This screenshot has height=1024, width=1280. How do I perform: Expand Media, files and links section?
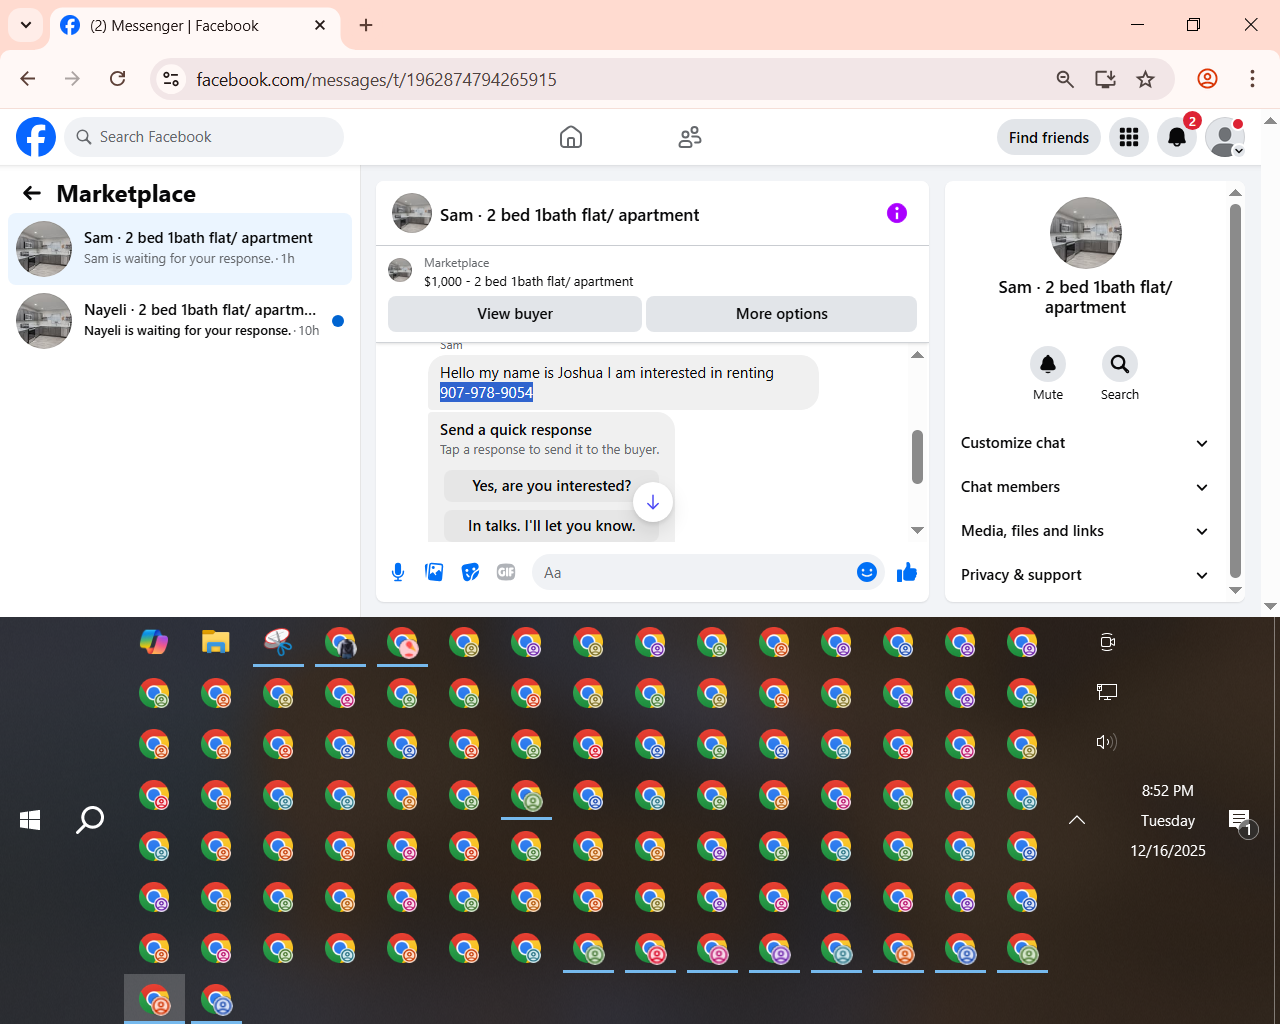(x=1085, y=531)
